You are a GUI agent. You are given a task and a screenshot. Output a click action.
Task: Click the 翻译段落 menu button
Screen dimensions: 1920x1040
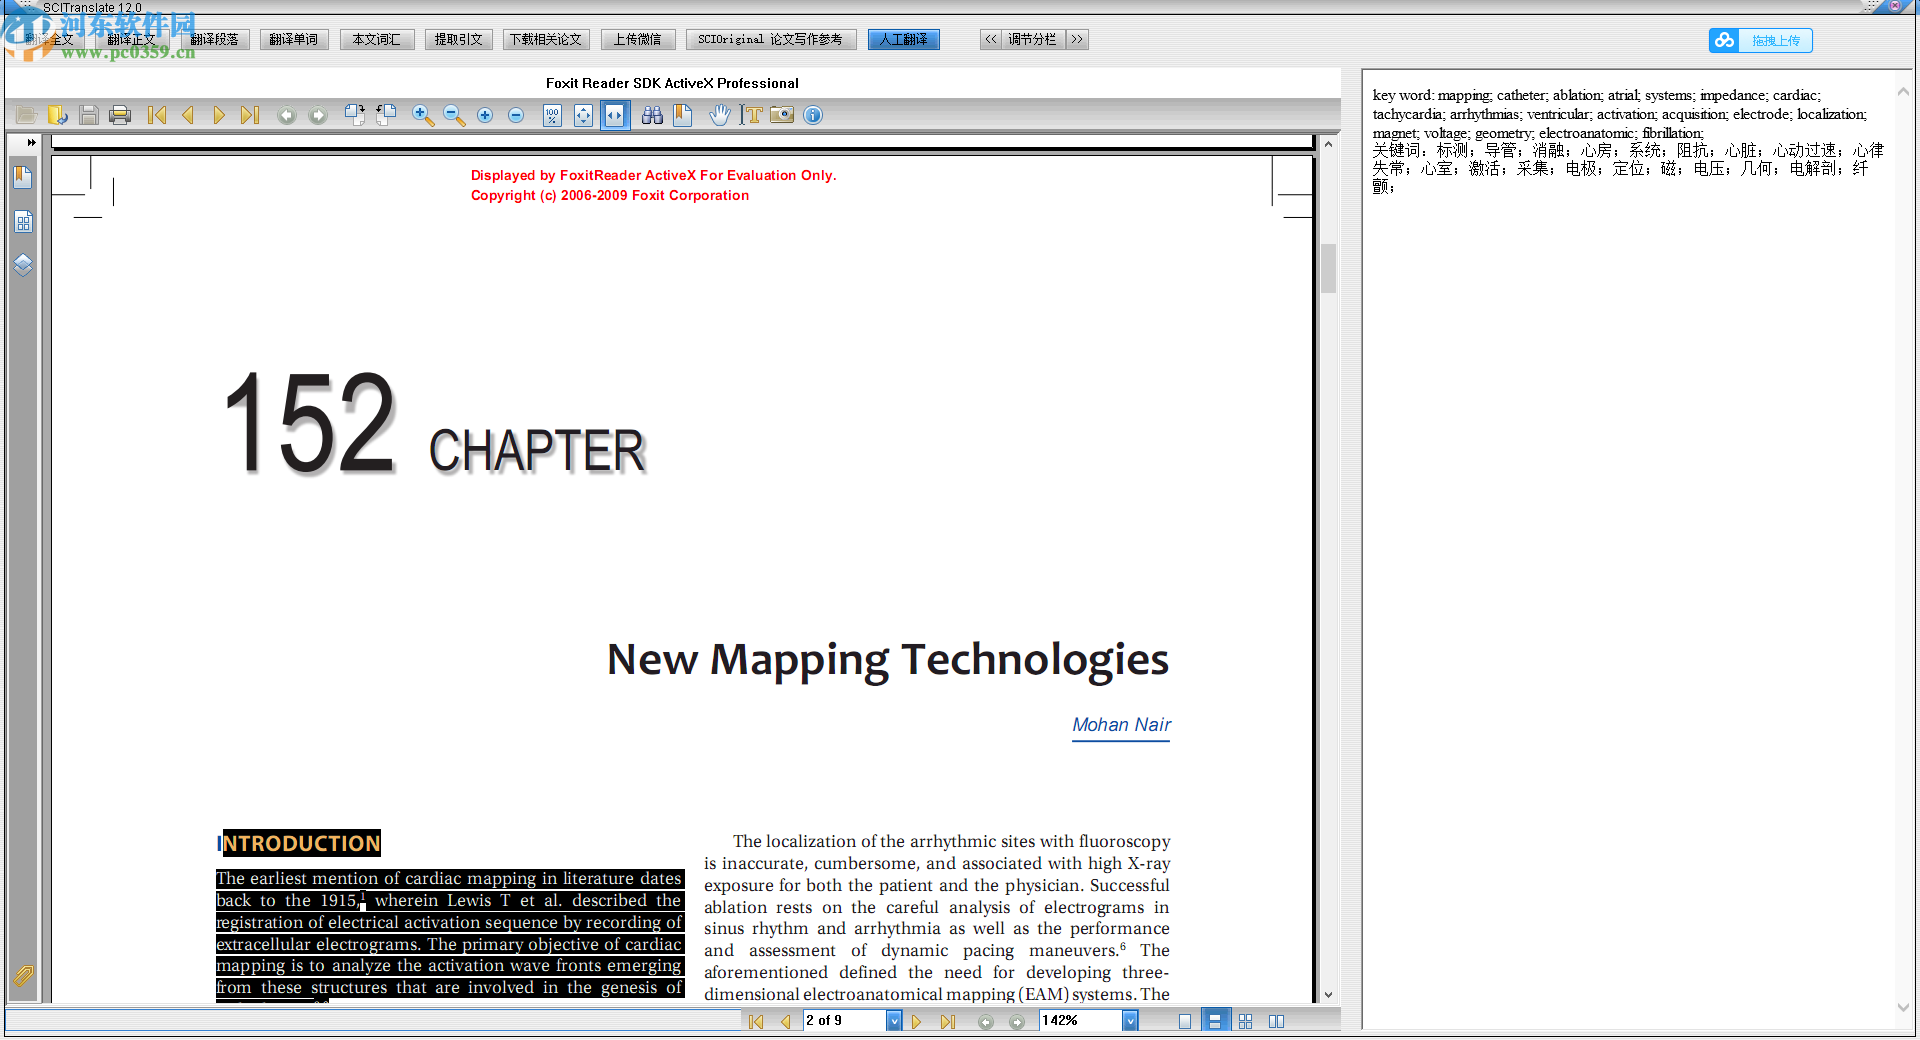click(x=214, y=40)
